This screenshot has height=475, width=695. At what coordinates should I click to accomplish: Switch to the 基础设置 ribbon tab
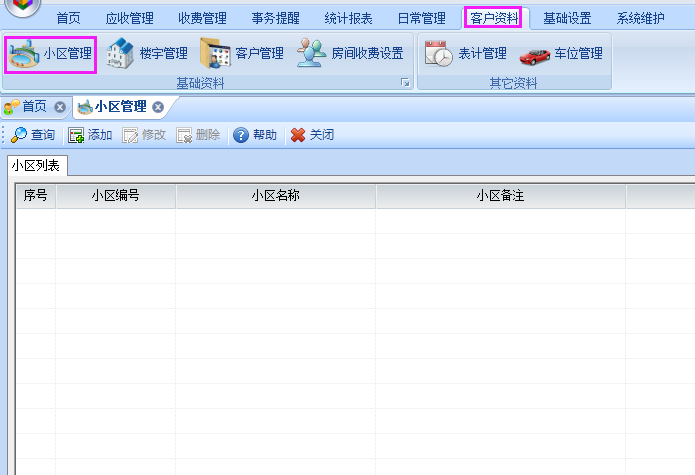tap(567, 18)
